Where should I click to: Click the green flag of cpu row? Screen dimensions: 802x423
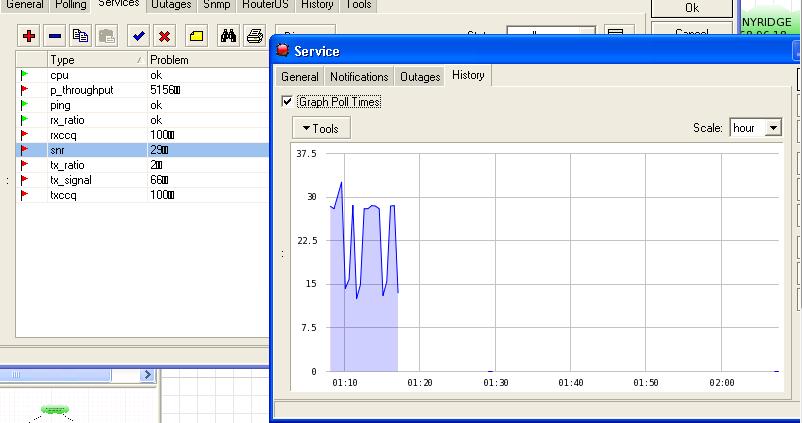pos(24,75)
